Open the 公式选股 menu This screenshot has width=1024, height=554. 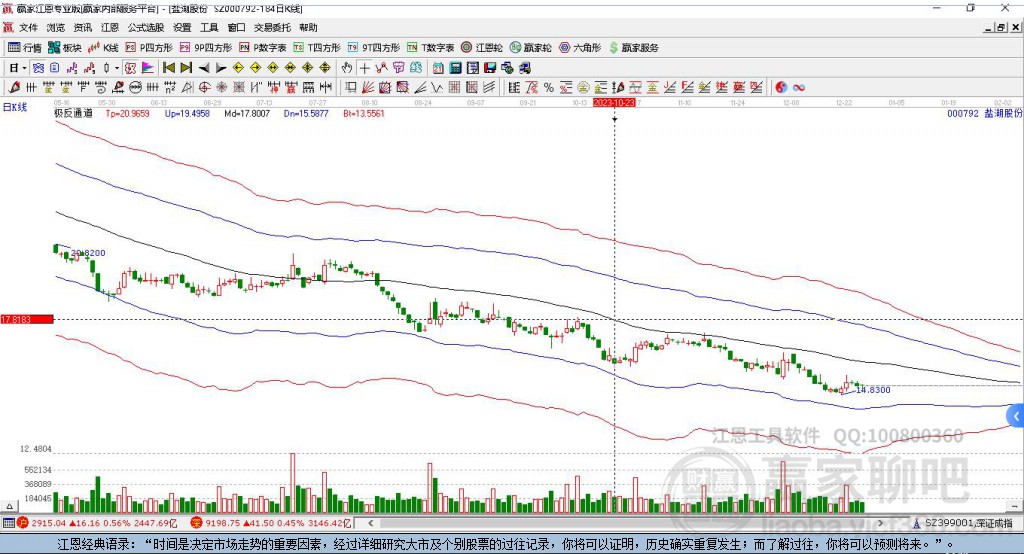(x=146, y=27)
